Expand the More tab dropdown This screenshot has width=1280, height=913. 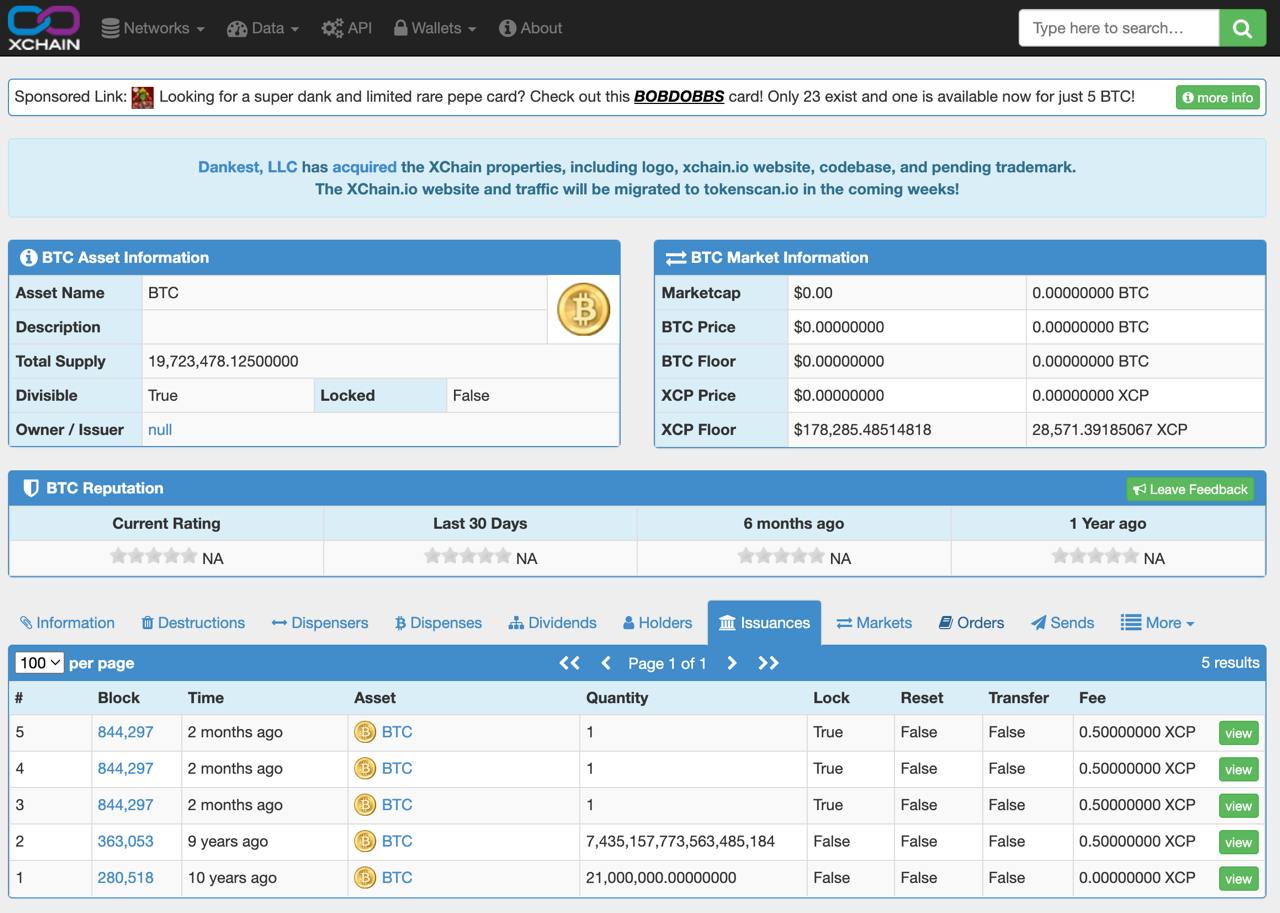[x=1157, y=622]
